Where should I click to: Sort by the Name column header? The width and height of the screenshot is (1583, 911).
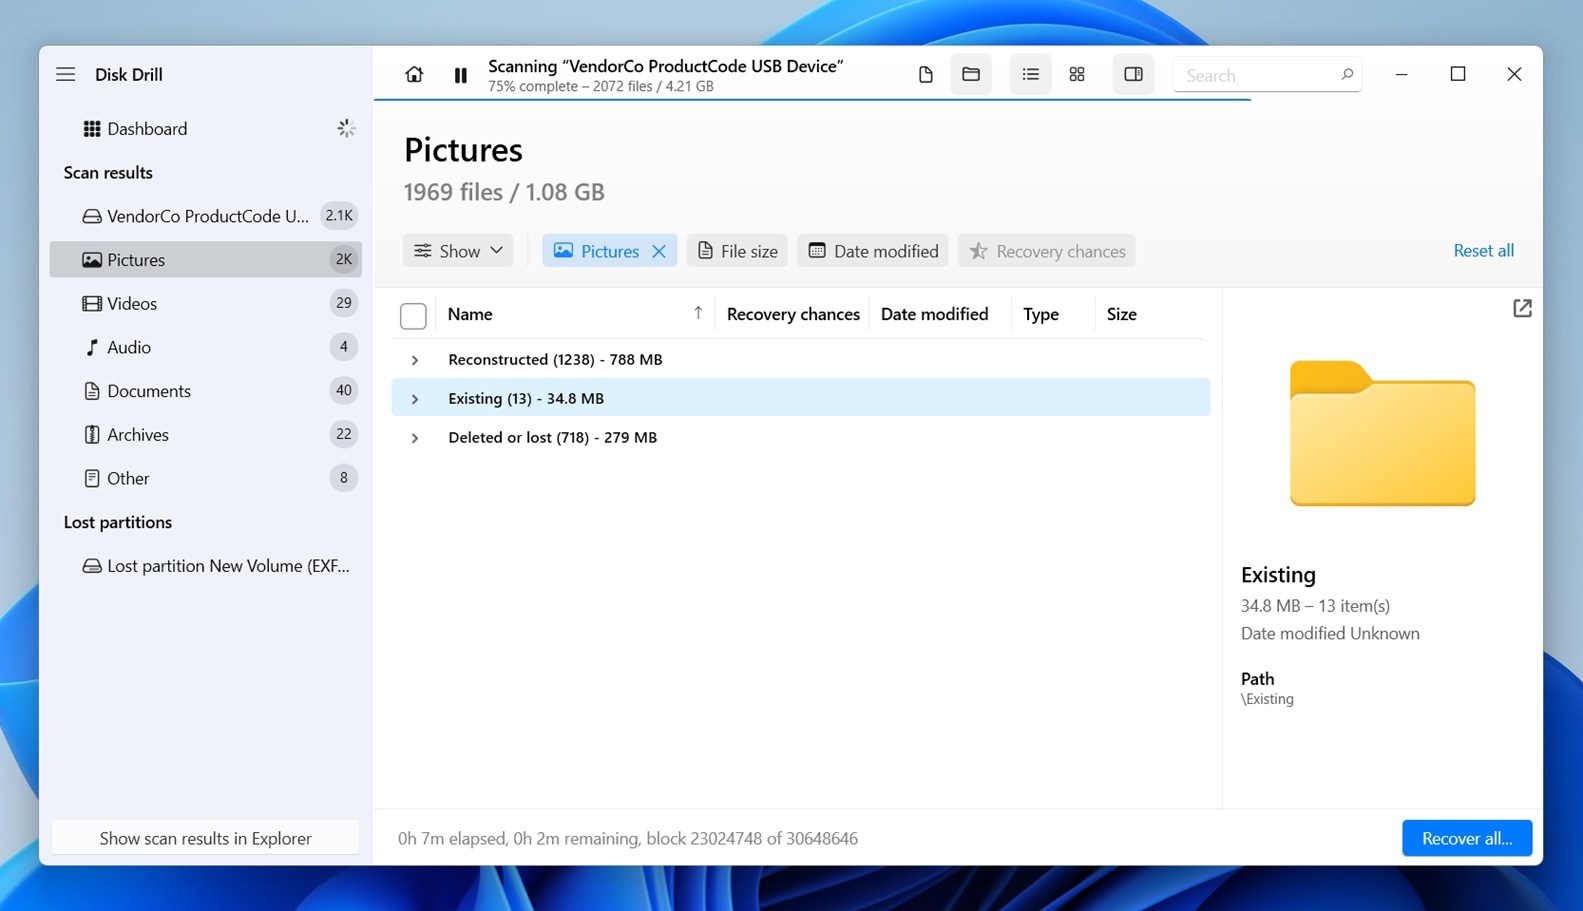coord(470,314)
